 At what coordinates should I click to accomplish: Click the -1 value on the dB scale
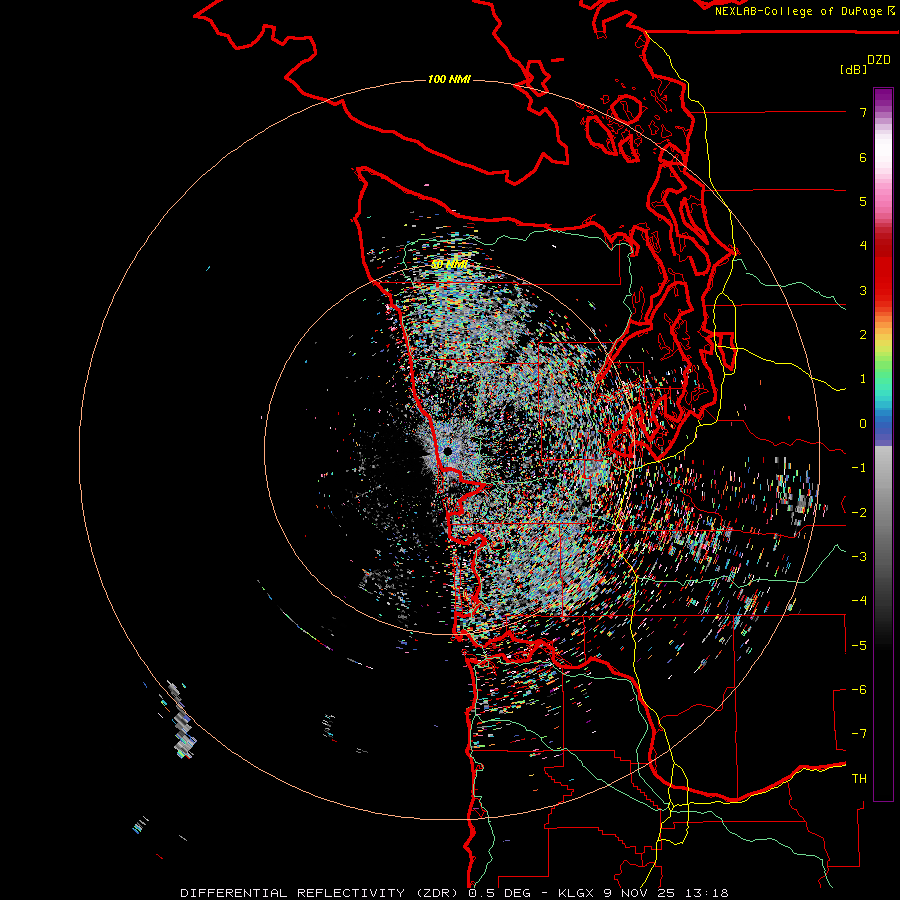click(859, 468)
